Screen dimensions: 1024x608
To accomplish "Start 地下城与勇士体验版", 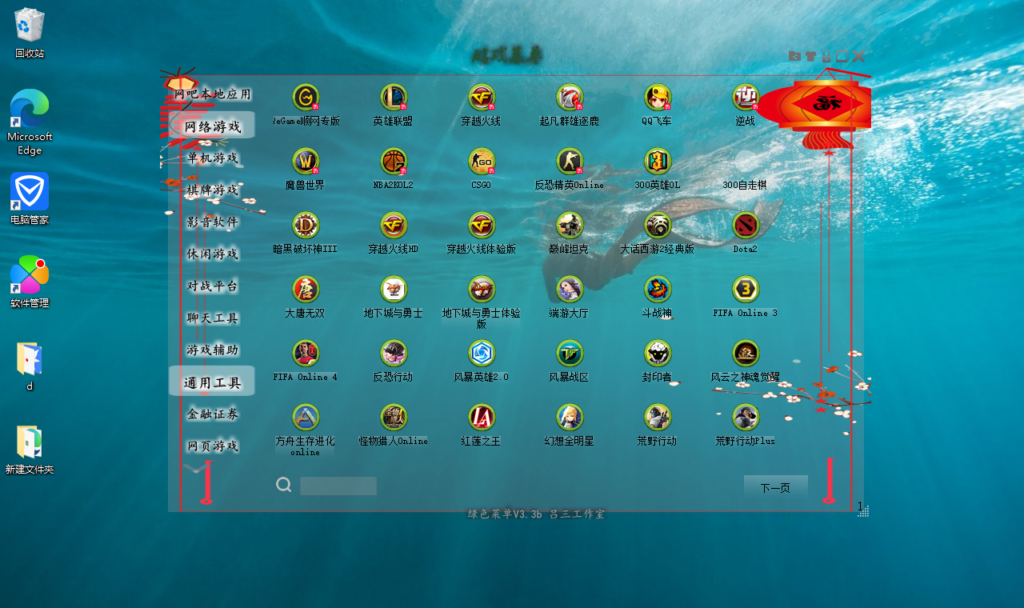I will tap(481, 290).
